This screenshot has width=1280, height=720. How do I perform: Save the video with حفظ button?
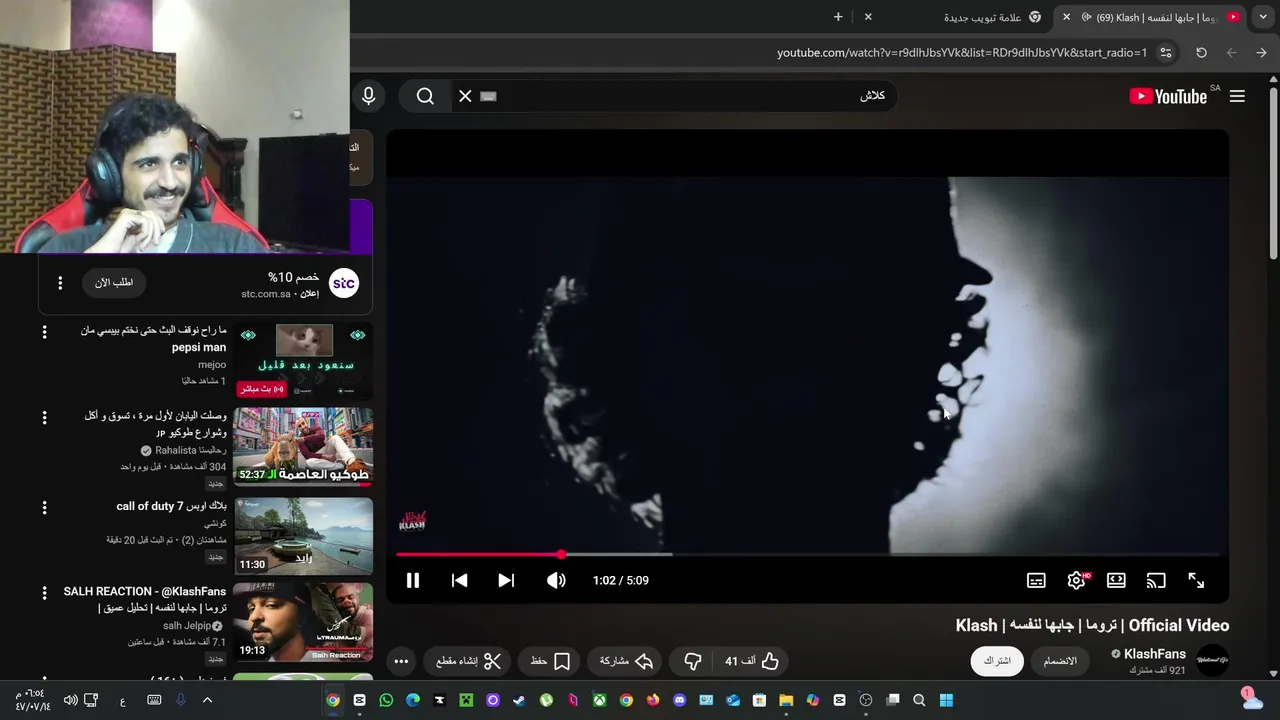pos(551,661)
